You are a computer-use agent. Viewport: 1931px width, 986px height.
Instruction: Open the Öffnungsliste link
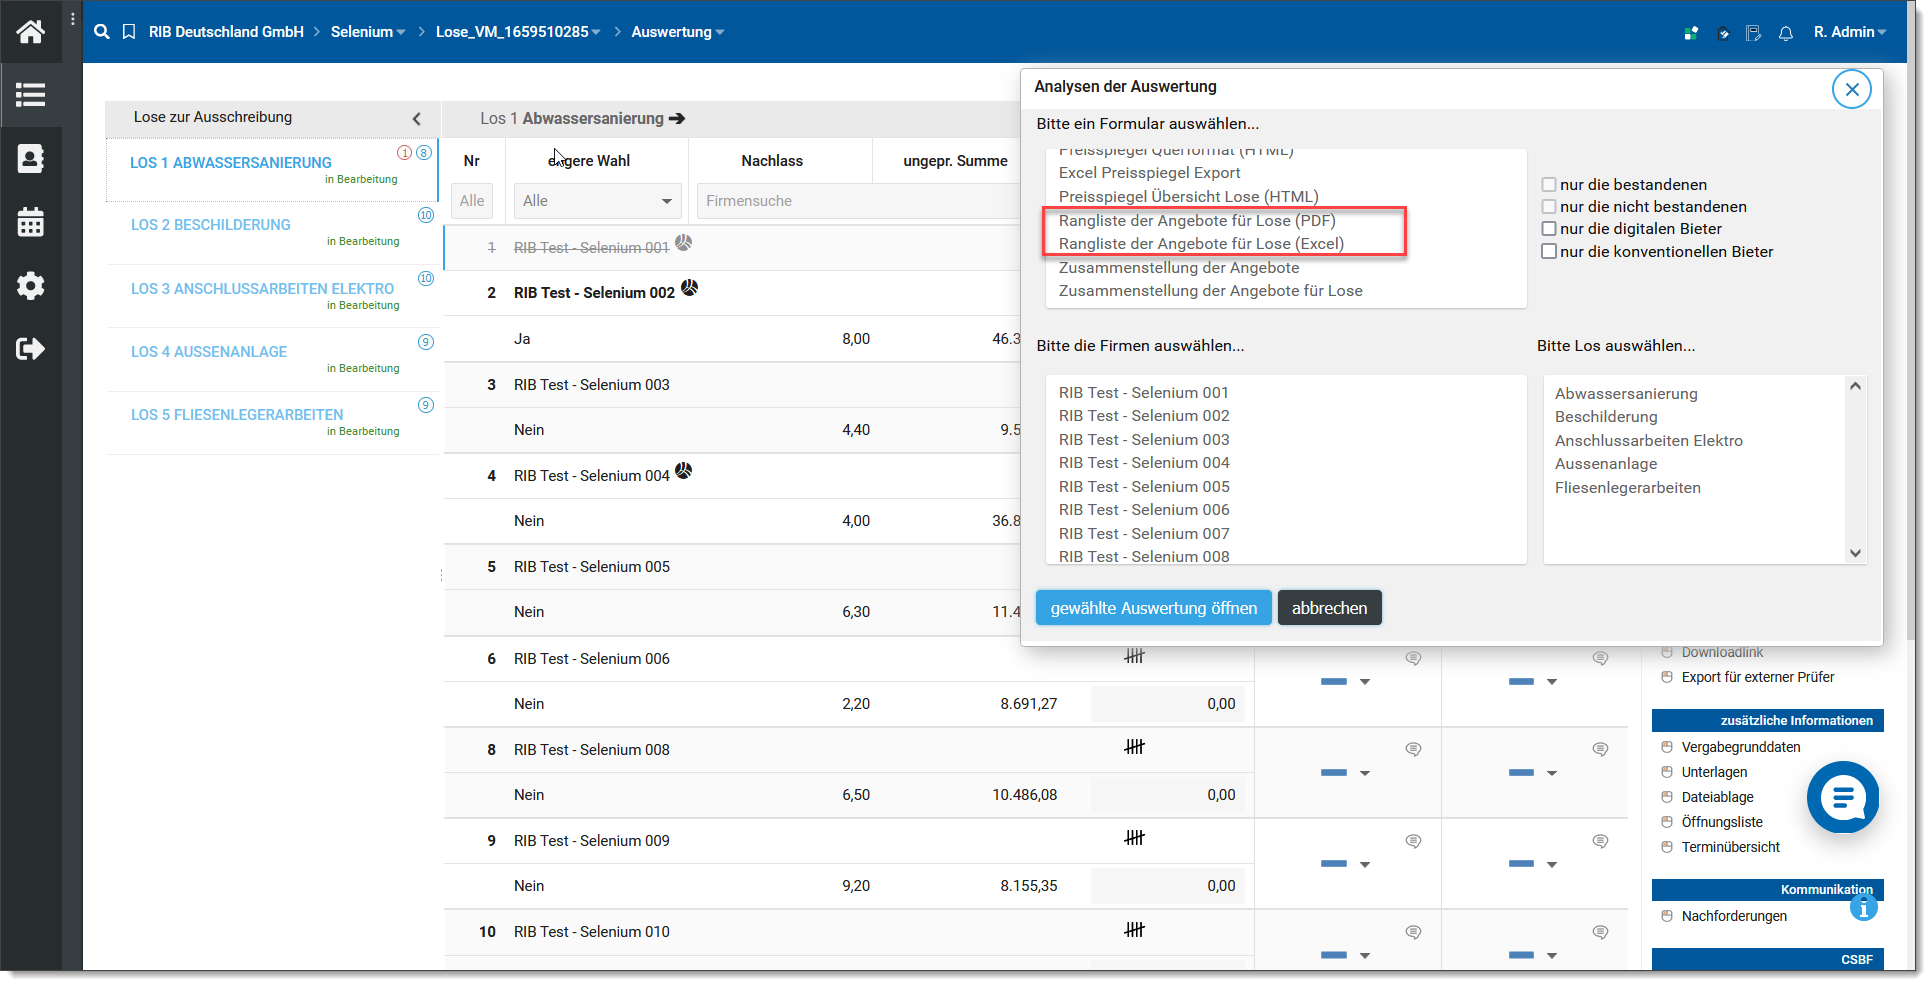(x=1722, y=822)
